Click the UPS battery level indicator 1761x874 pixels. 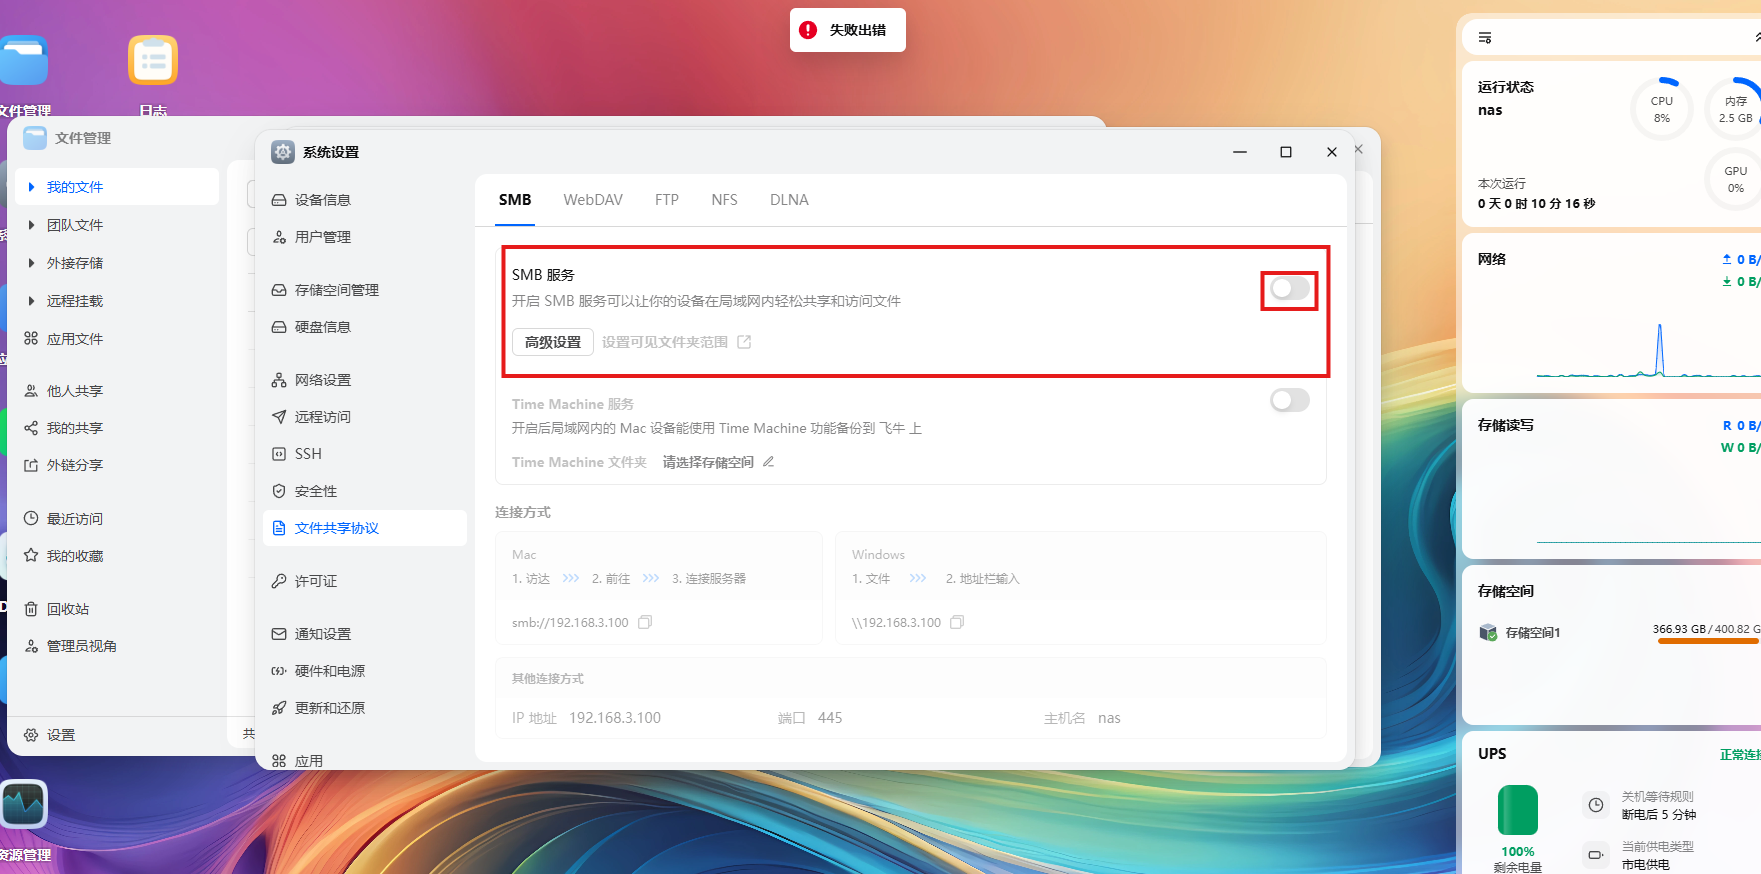1517,810
